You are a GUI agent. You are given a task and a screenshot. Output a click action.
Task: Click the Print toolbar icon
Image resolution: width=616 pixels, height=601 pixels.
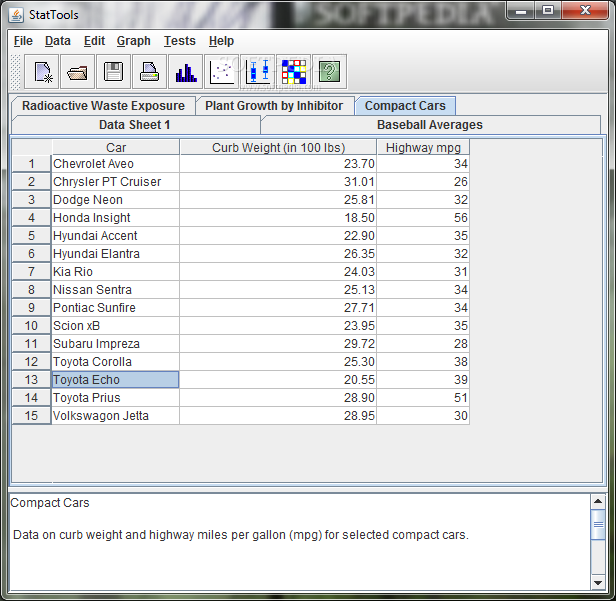coord(149,72)
